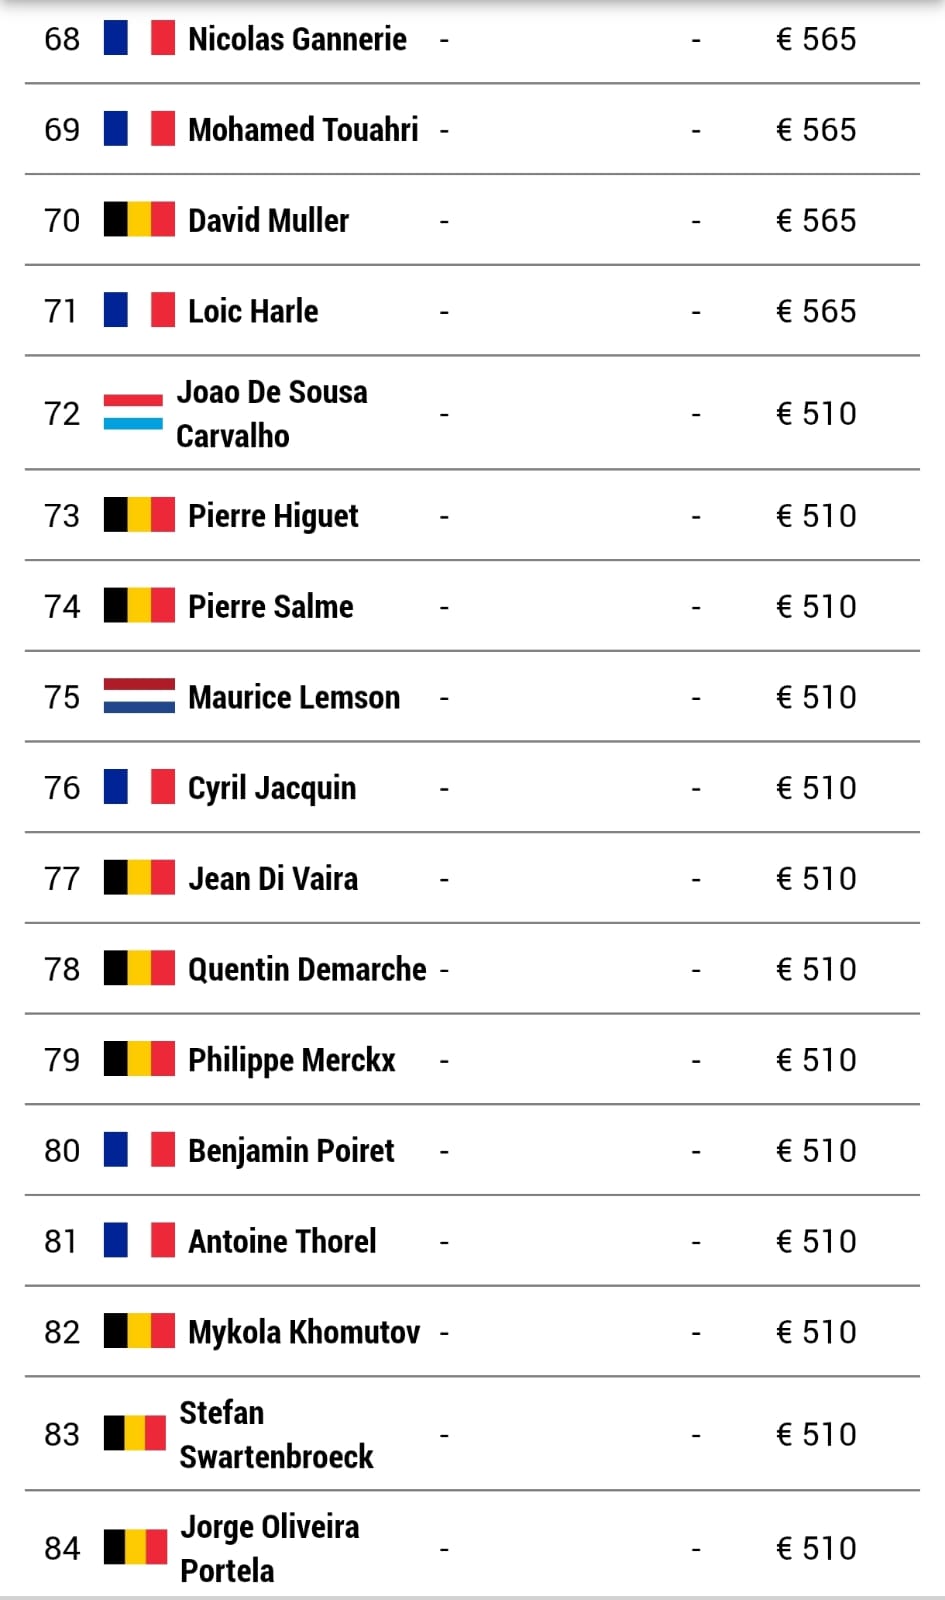Click the Luxembourg flag beside Joao De Sousa Carvalho
Screen dimensions: 945x1600
(x=133, y=413)
